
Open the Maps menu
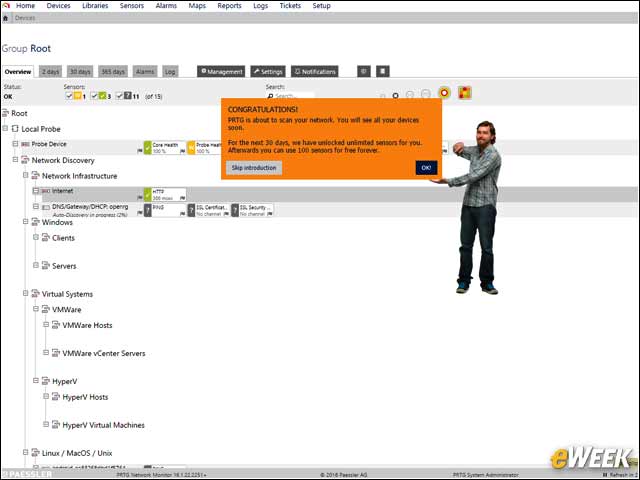(197, 6)
